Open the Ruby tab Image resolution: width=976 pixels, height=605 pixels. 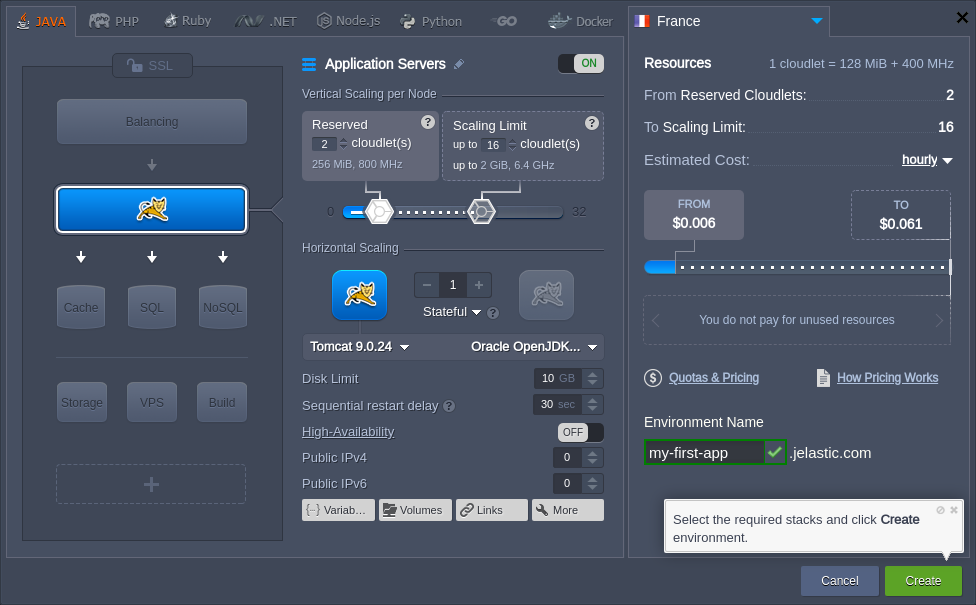[188, 21]
